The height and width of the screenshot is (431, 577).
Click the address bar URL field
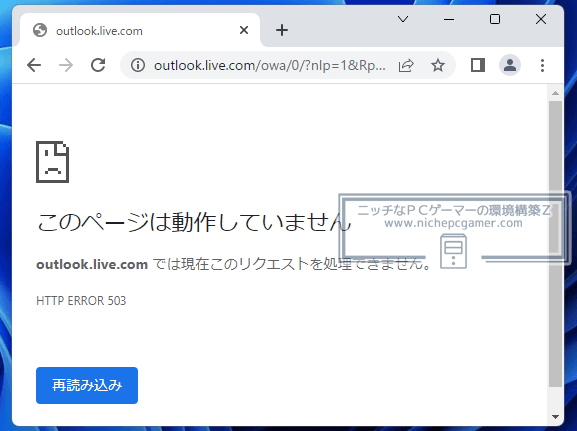click(270, 66)
